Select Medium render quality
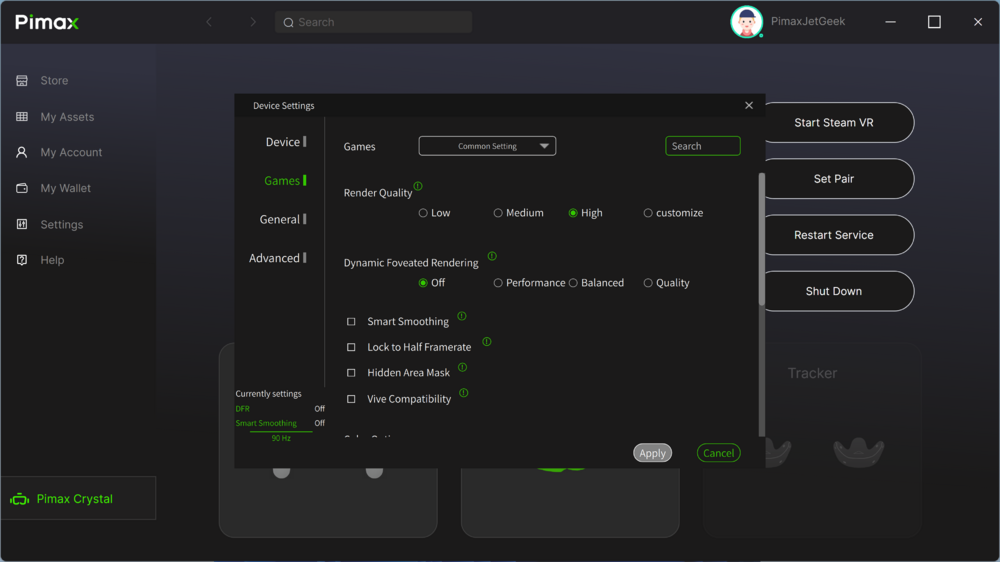Image resolution: width=1000 pixels, height=562 pixels. click(x=497, y=213)
